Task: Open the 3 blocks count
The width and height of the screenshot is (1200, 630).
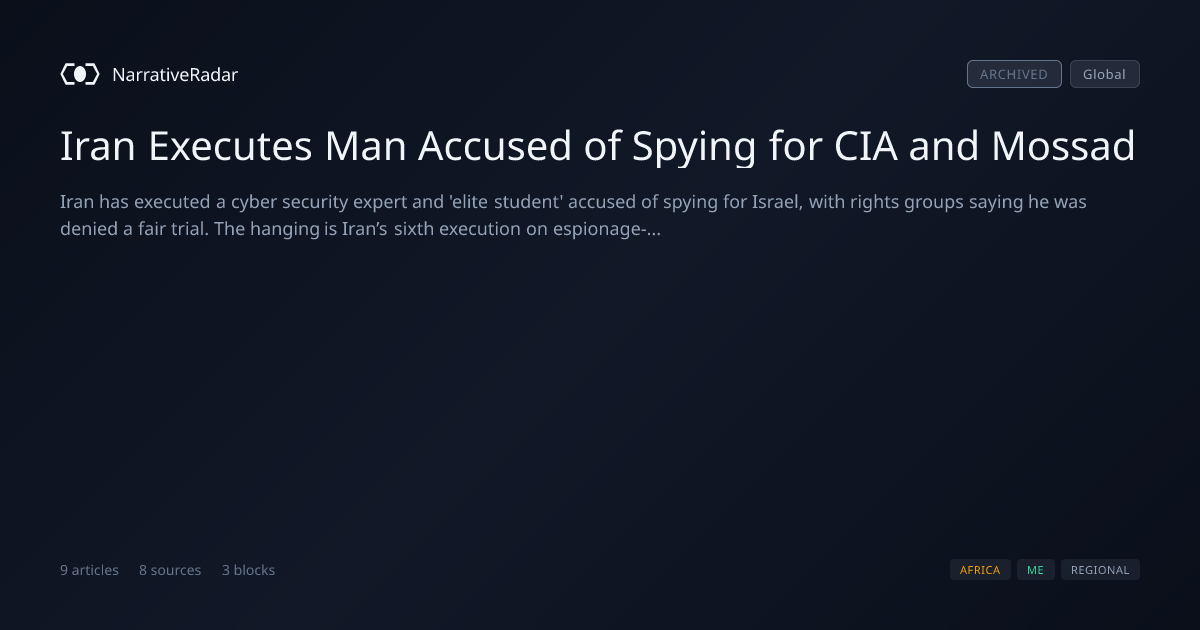Action: pos(248,570)
